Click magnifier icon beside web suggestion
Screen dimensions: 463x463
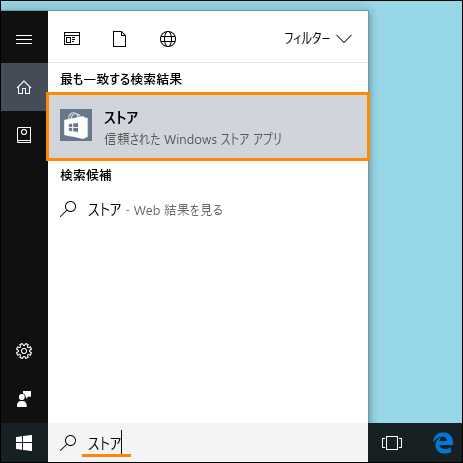click(x=68, y=209)
